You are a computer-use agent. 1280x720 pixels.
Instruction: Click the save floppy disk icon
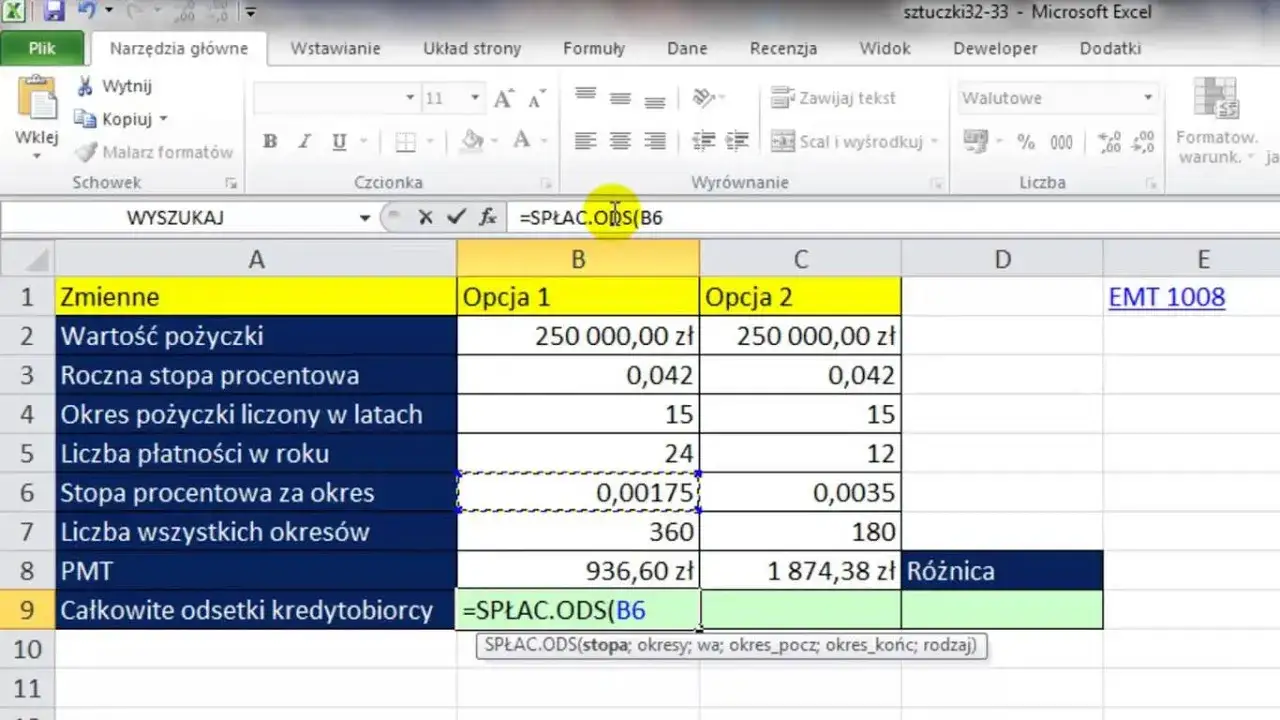pos(54,12)
